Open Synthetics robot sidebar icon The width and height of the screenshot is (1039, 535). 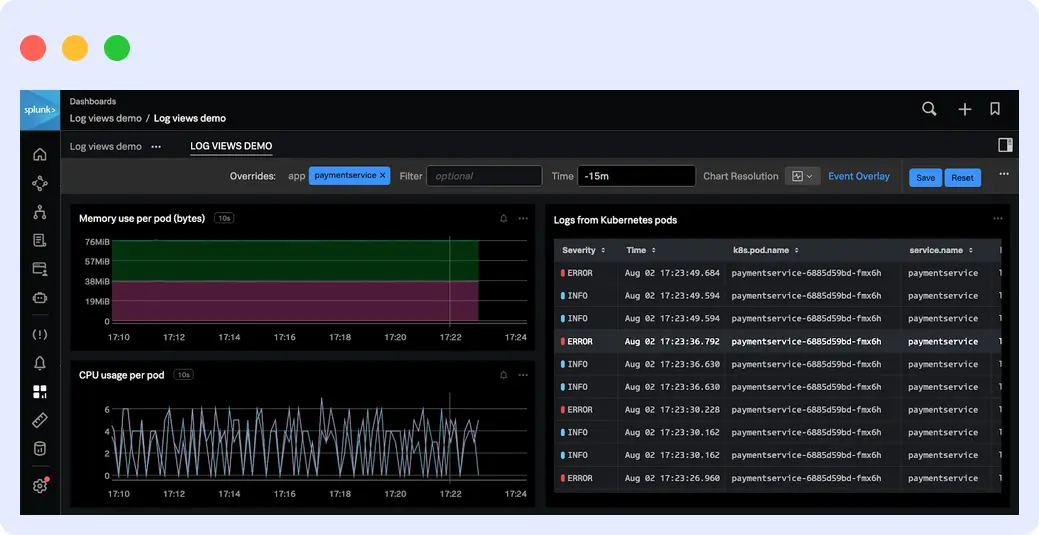[x=40, y=298]
